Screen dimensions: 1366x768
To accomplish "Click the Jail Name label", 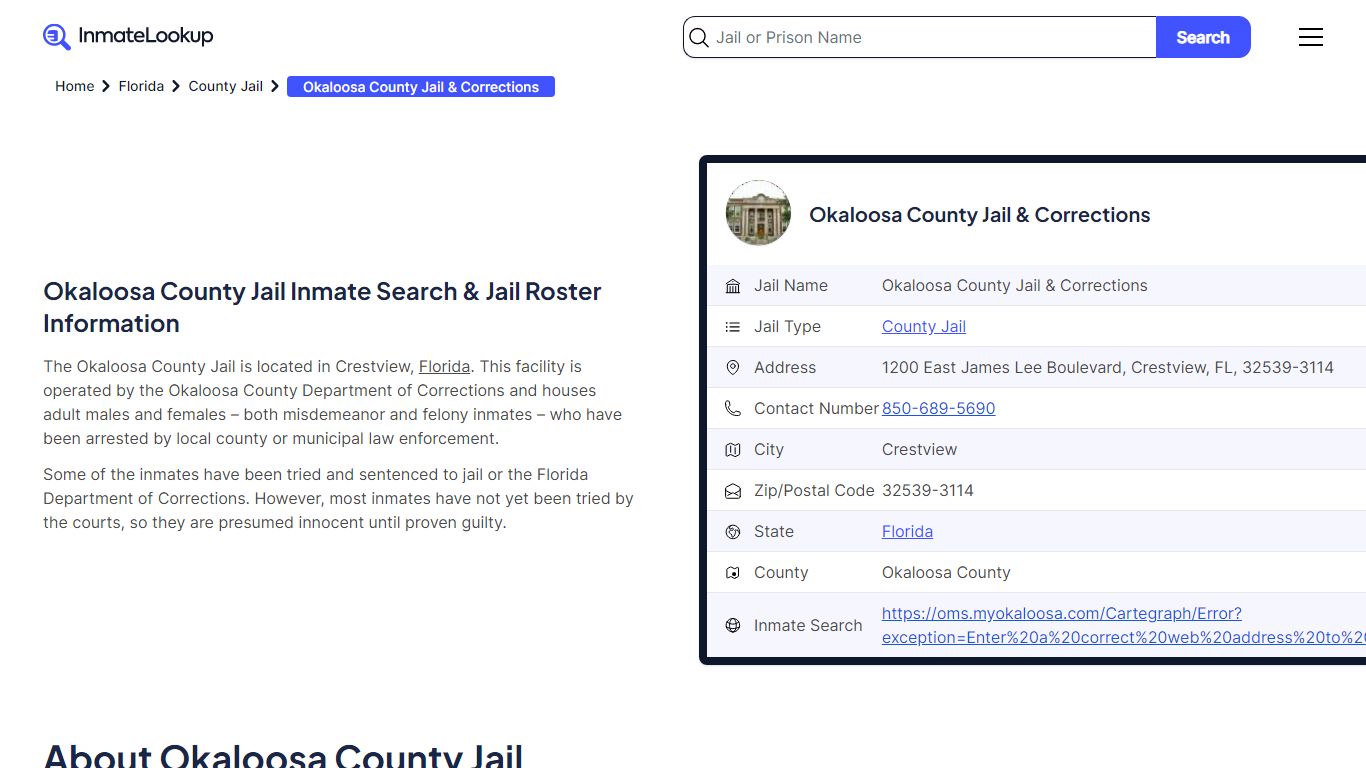I will [791, 285].
